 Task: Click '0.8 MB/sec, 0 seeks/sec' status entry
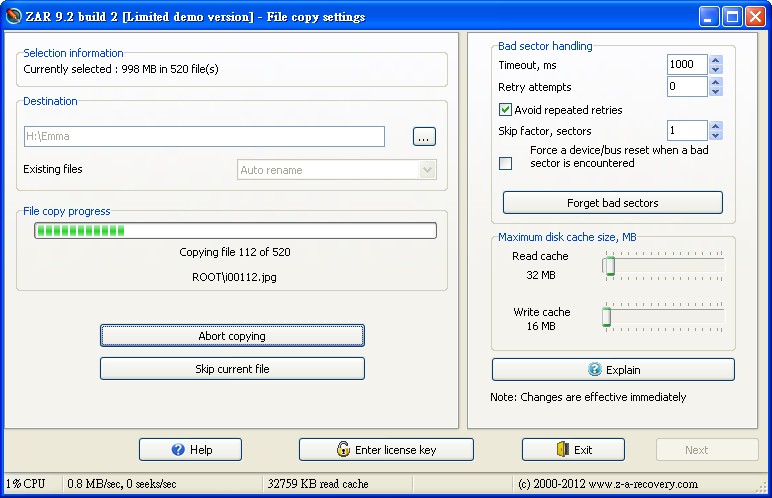(x=122, y=484)
